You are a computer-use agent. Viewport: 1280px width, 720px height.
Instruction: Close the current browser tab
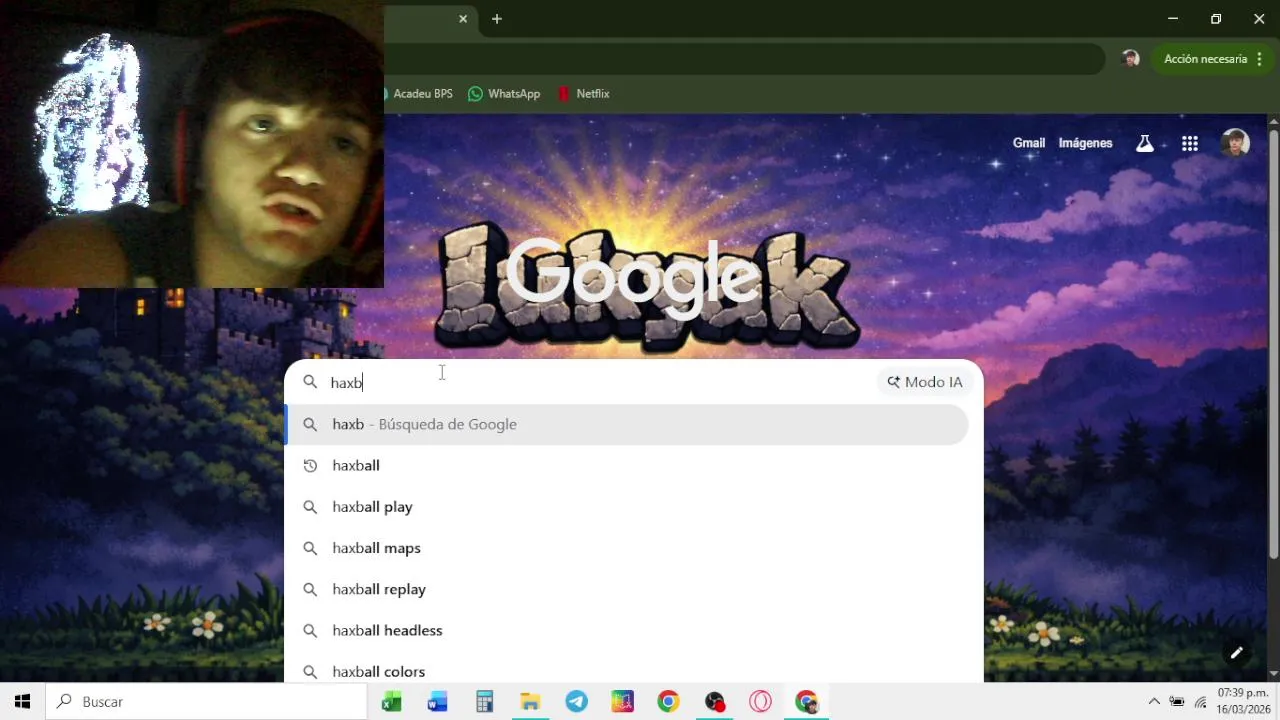pyautogui.click(x=463, y=19)
